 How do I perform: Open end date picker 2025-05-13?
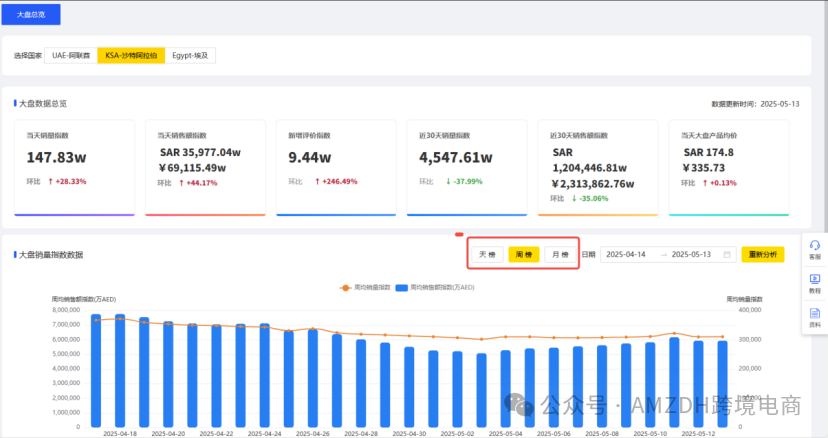[691, 255]
